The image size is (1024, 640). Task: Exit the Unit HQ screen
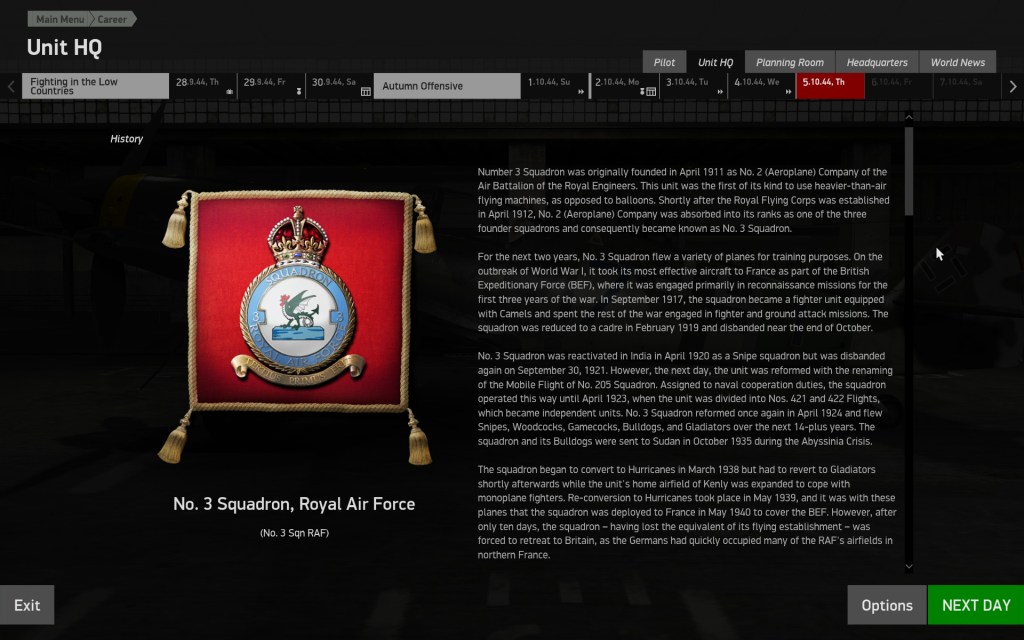27,605
